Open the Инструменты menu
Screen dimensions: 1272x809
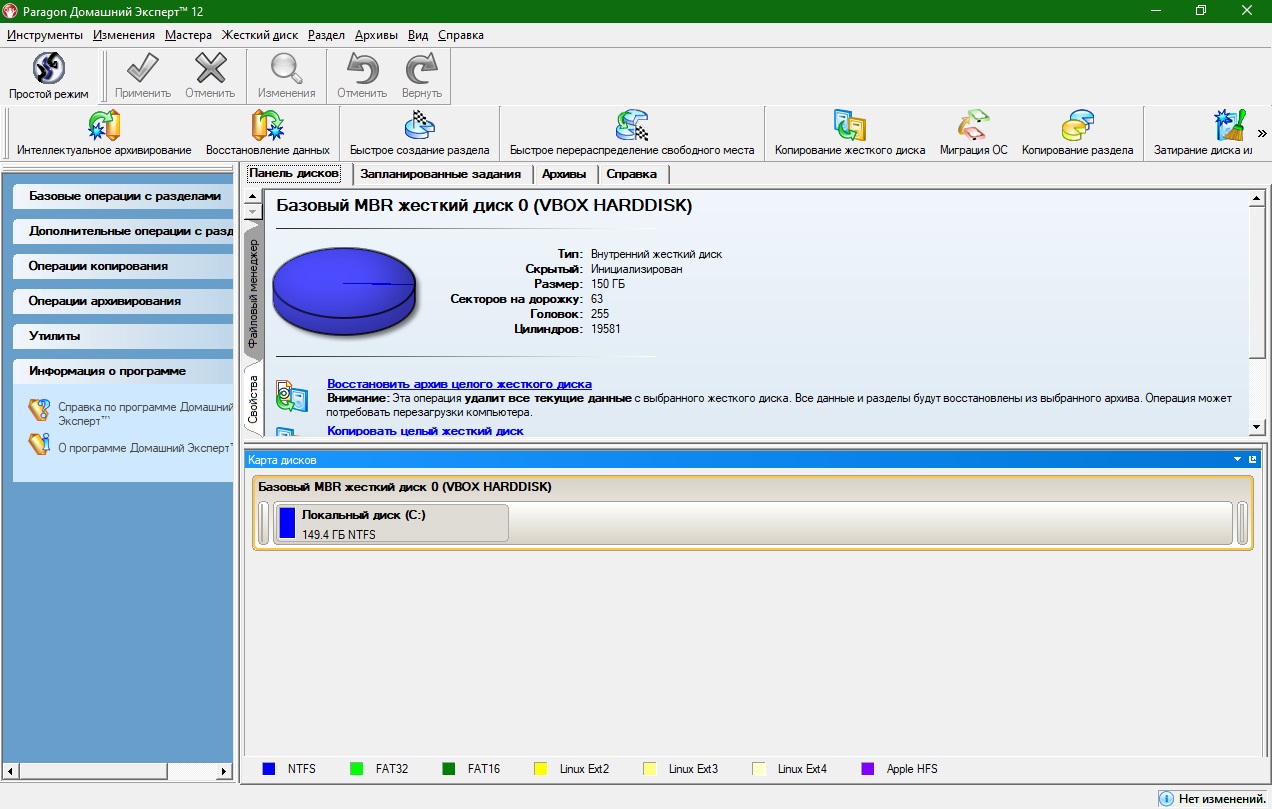44,34
